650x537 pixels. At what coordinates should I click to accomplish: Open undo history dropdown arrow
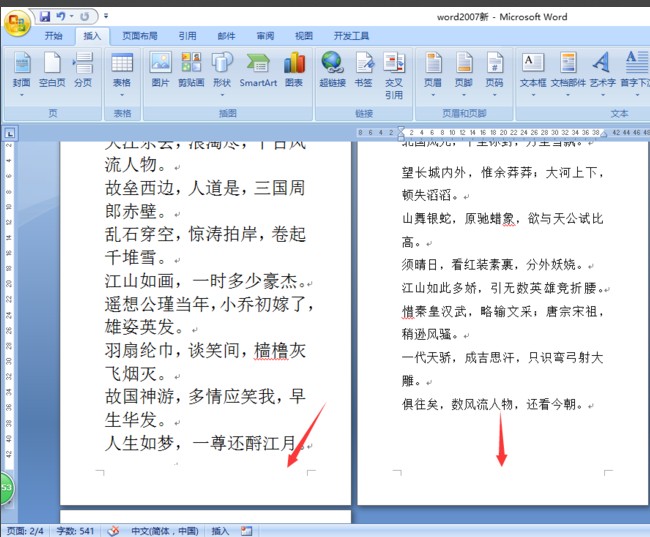tap(71, 17)
